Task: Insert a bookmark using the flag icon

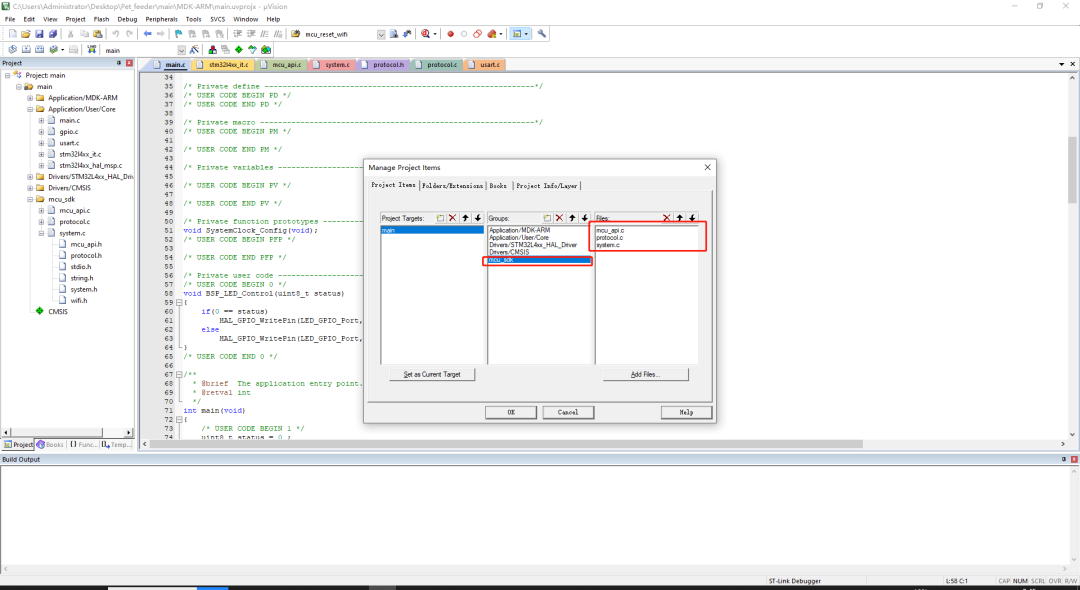Action: (x=178, y=34)
